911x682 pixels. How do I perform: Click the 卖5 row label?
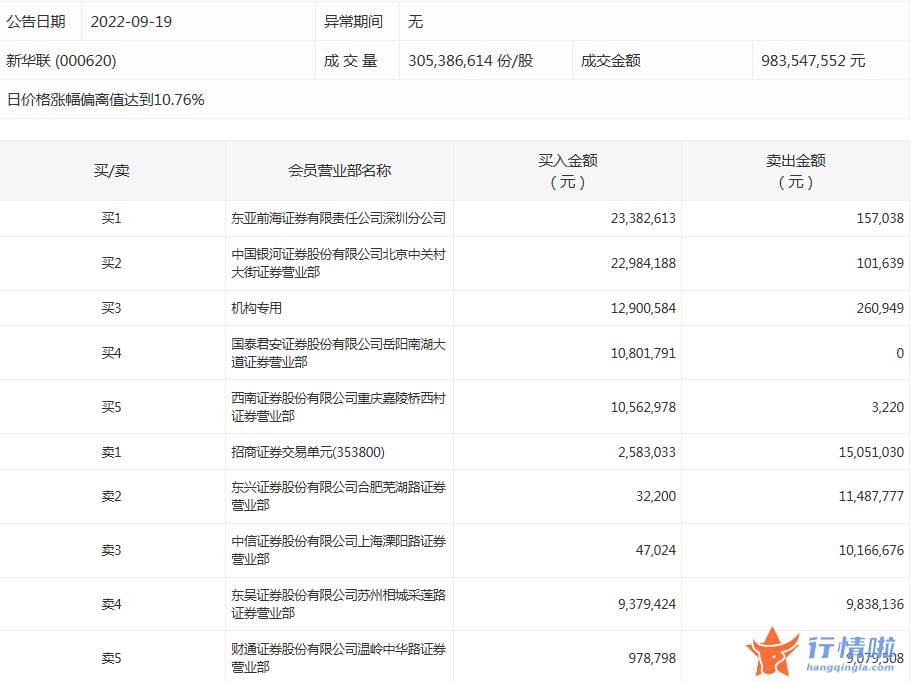[112, 658]
